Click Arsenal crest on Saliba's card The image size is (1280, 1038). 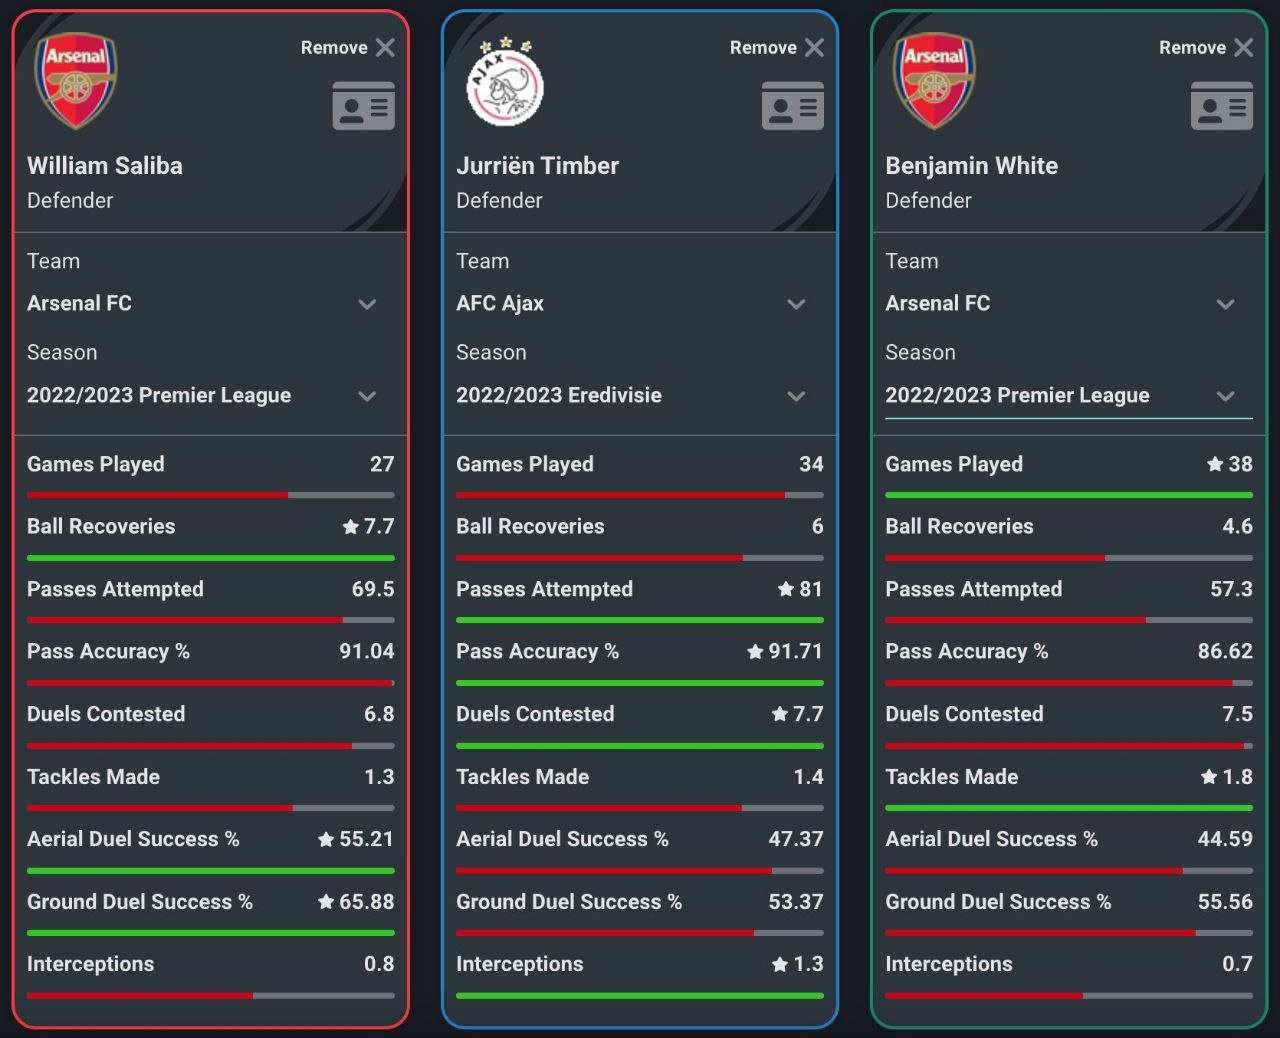coord(76,80)
